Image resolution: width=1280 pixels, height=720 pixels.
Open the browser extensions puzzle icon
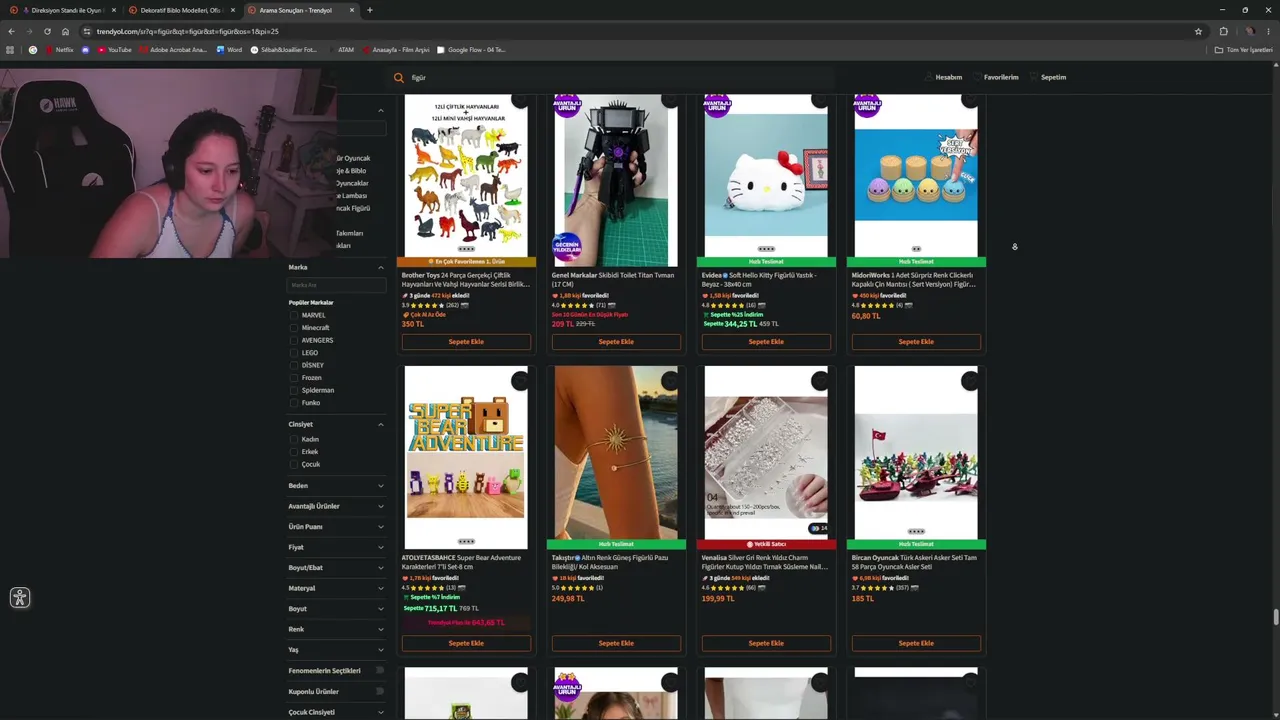(1223, 31)
